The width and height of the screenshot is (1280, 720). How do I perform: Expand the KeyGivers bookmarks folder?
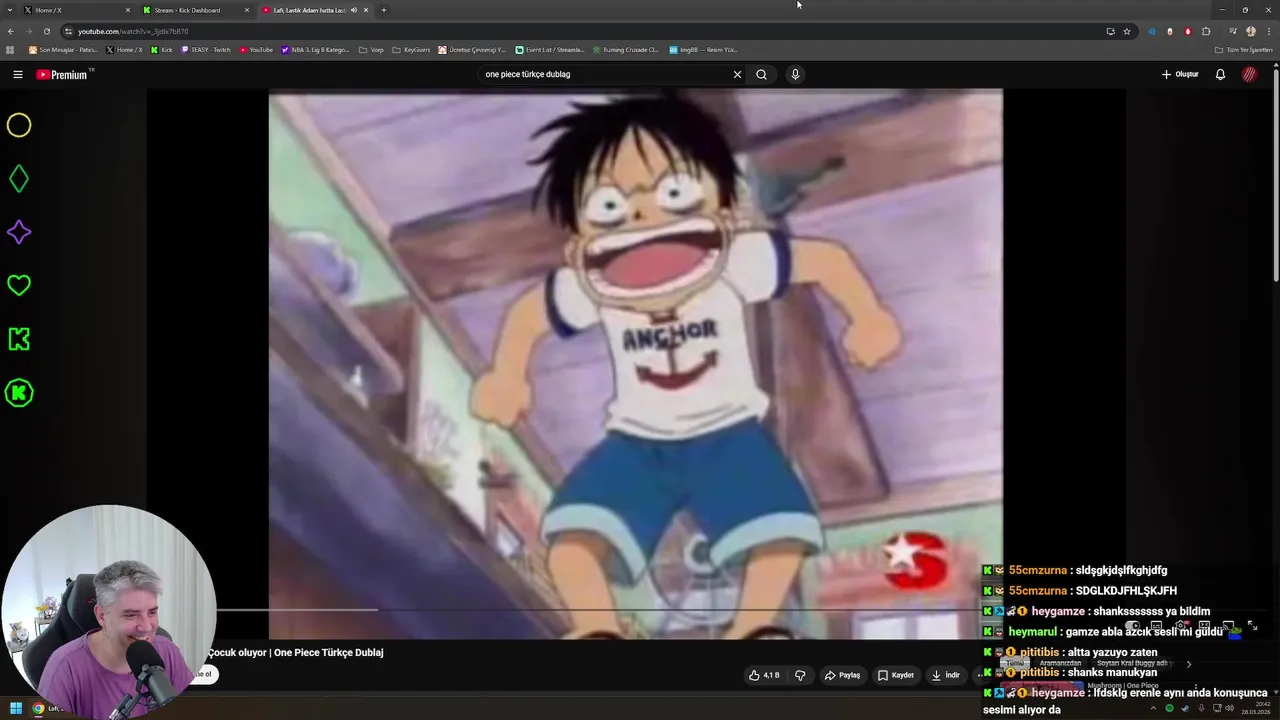tap(411, 49)
